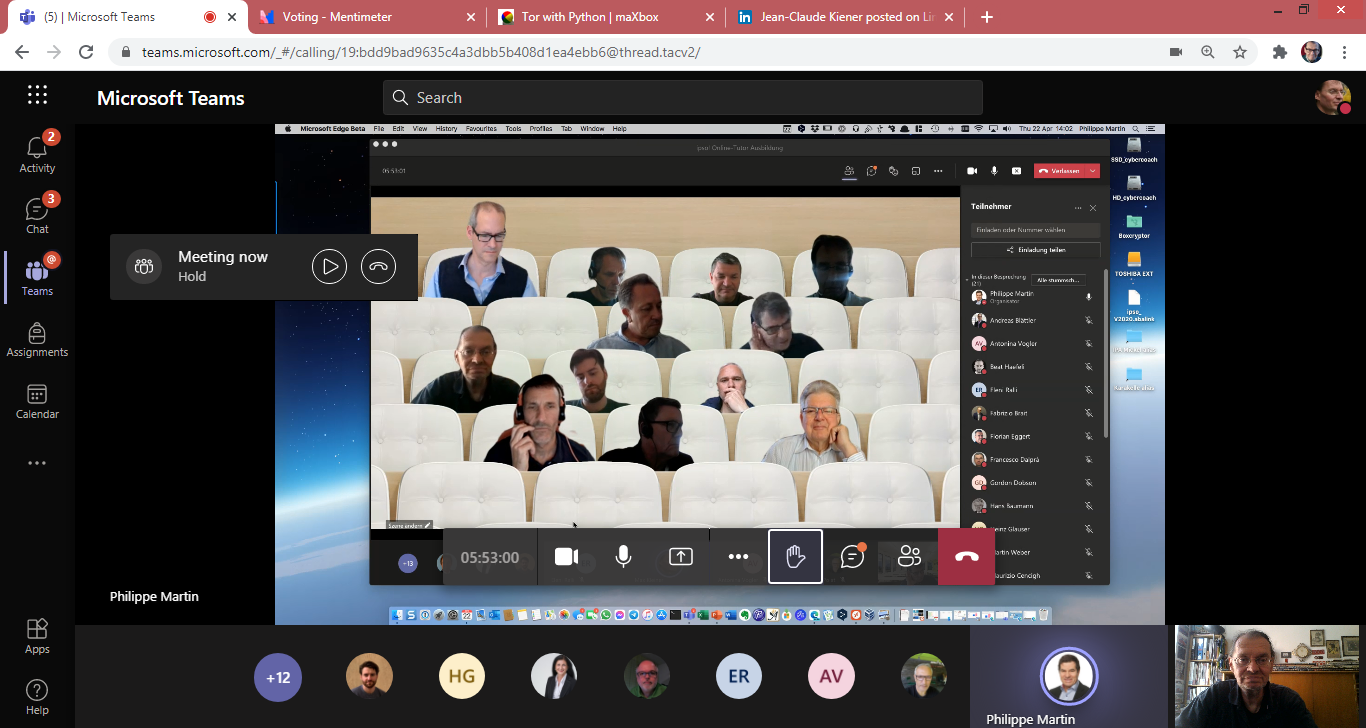1366x728 pixels.
Task: Open the Activity feed in sidebar
Action: click(37, 153)
